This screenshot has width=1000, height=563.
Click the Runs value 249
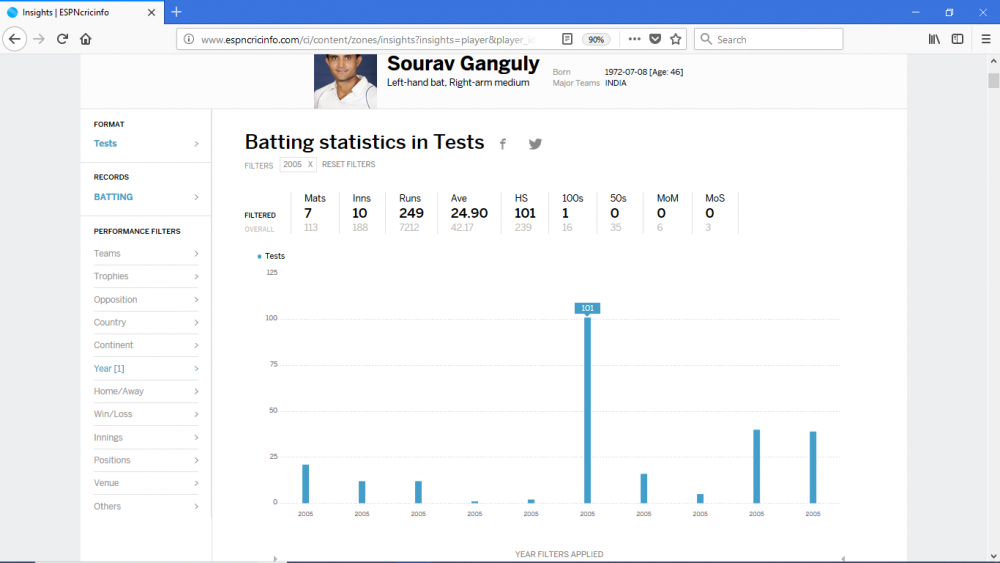coord(411,213)
